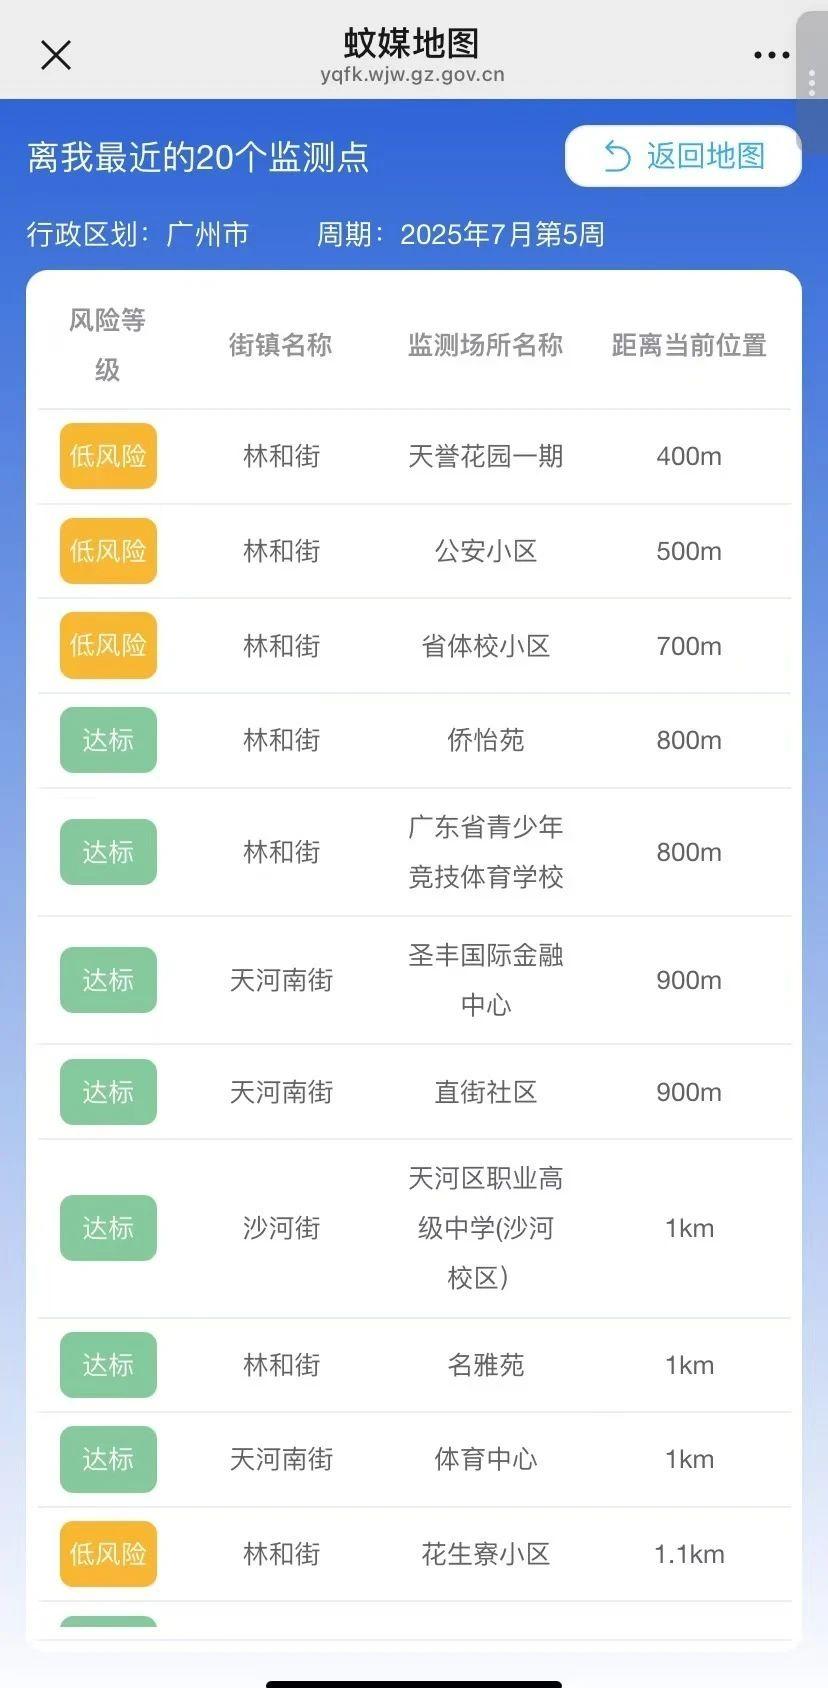Open the three-dot more options menu
Screen dimensions: 828x1688
pos(771,55)
